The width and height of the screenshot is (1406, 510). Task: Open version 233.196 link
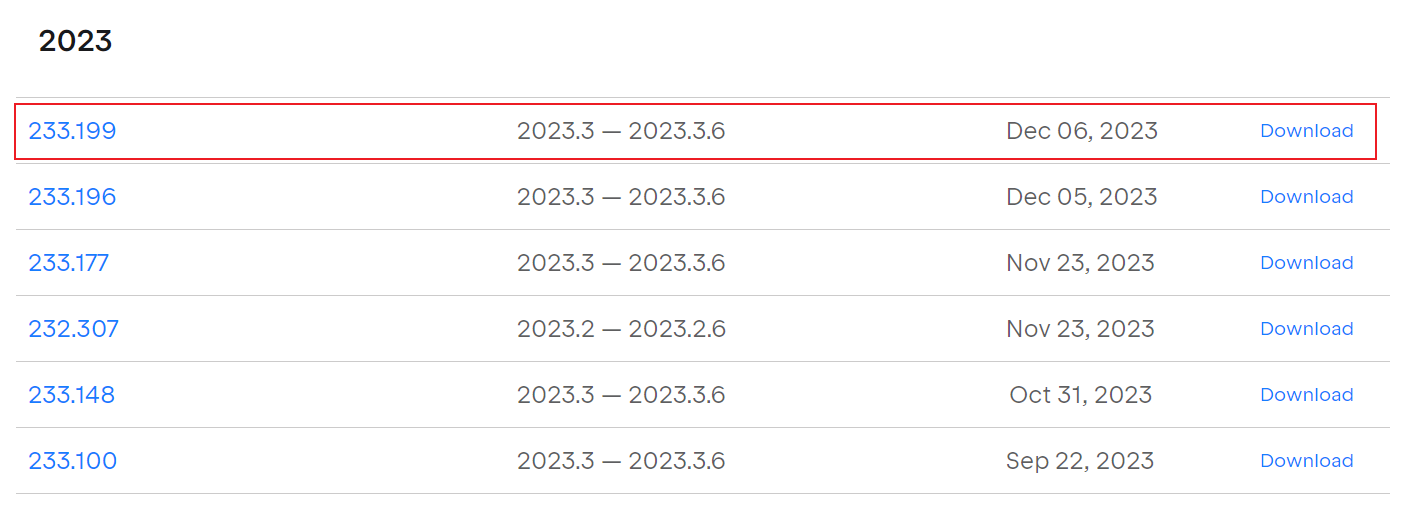point(72,197)
